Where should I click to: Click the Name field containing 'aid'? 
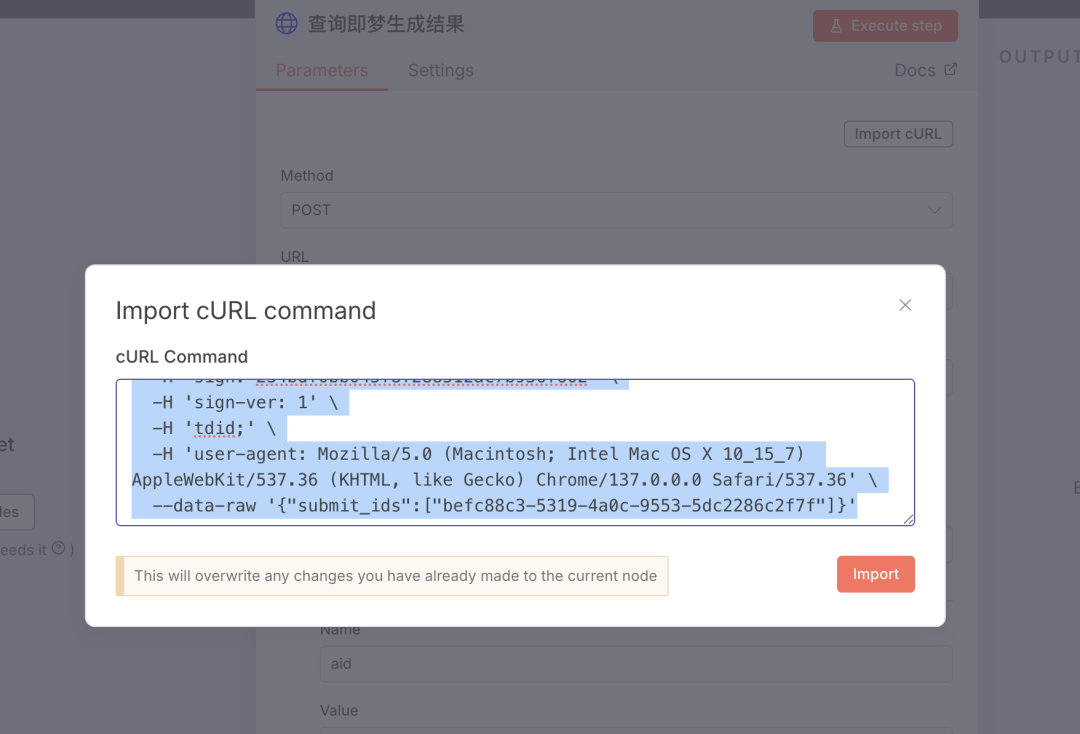(636, 663)
